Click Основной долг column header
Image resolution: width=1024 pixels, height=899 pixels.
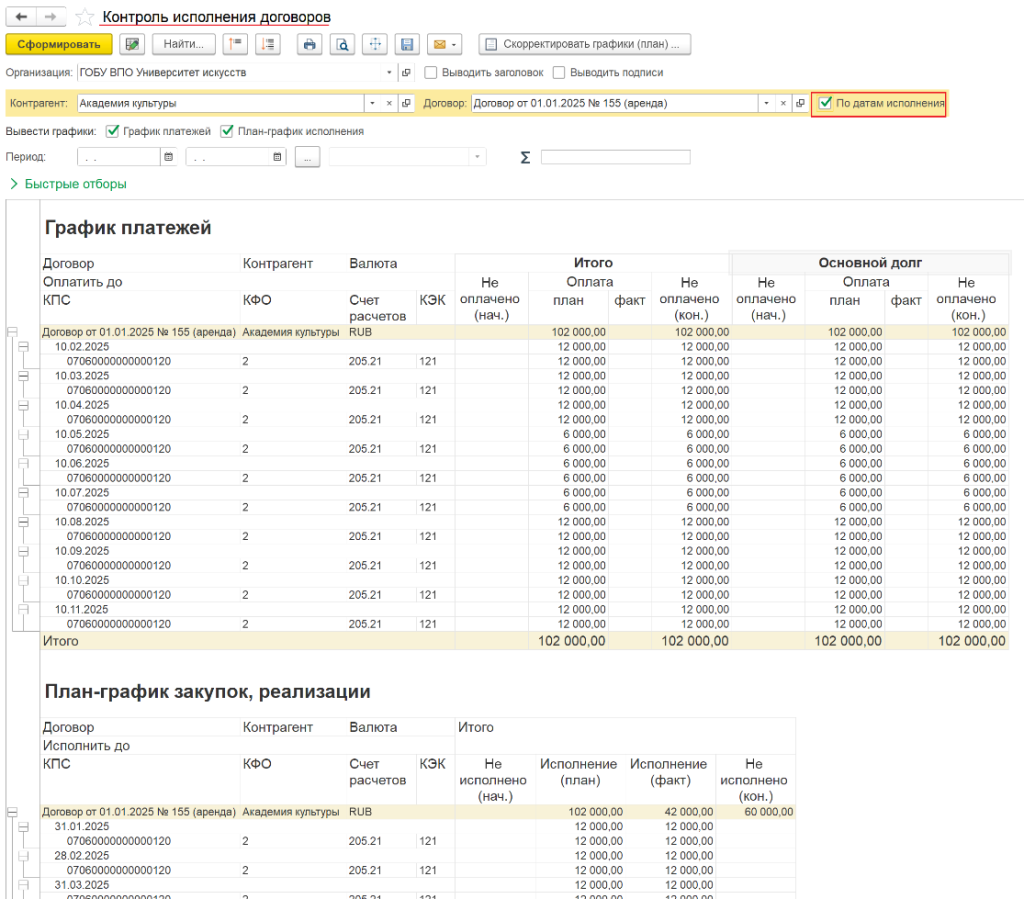tap(870, 263)
